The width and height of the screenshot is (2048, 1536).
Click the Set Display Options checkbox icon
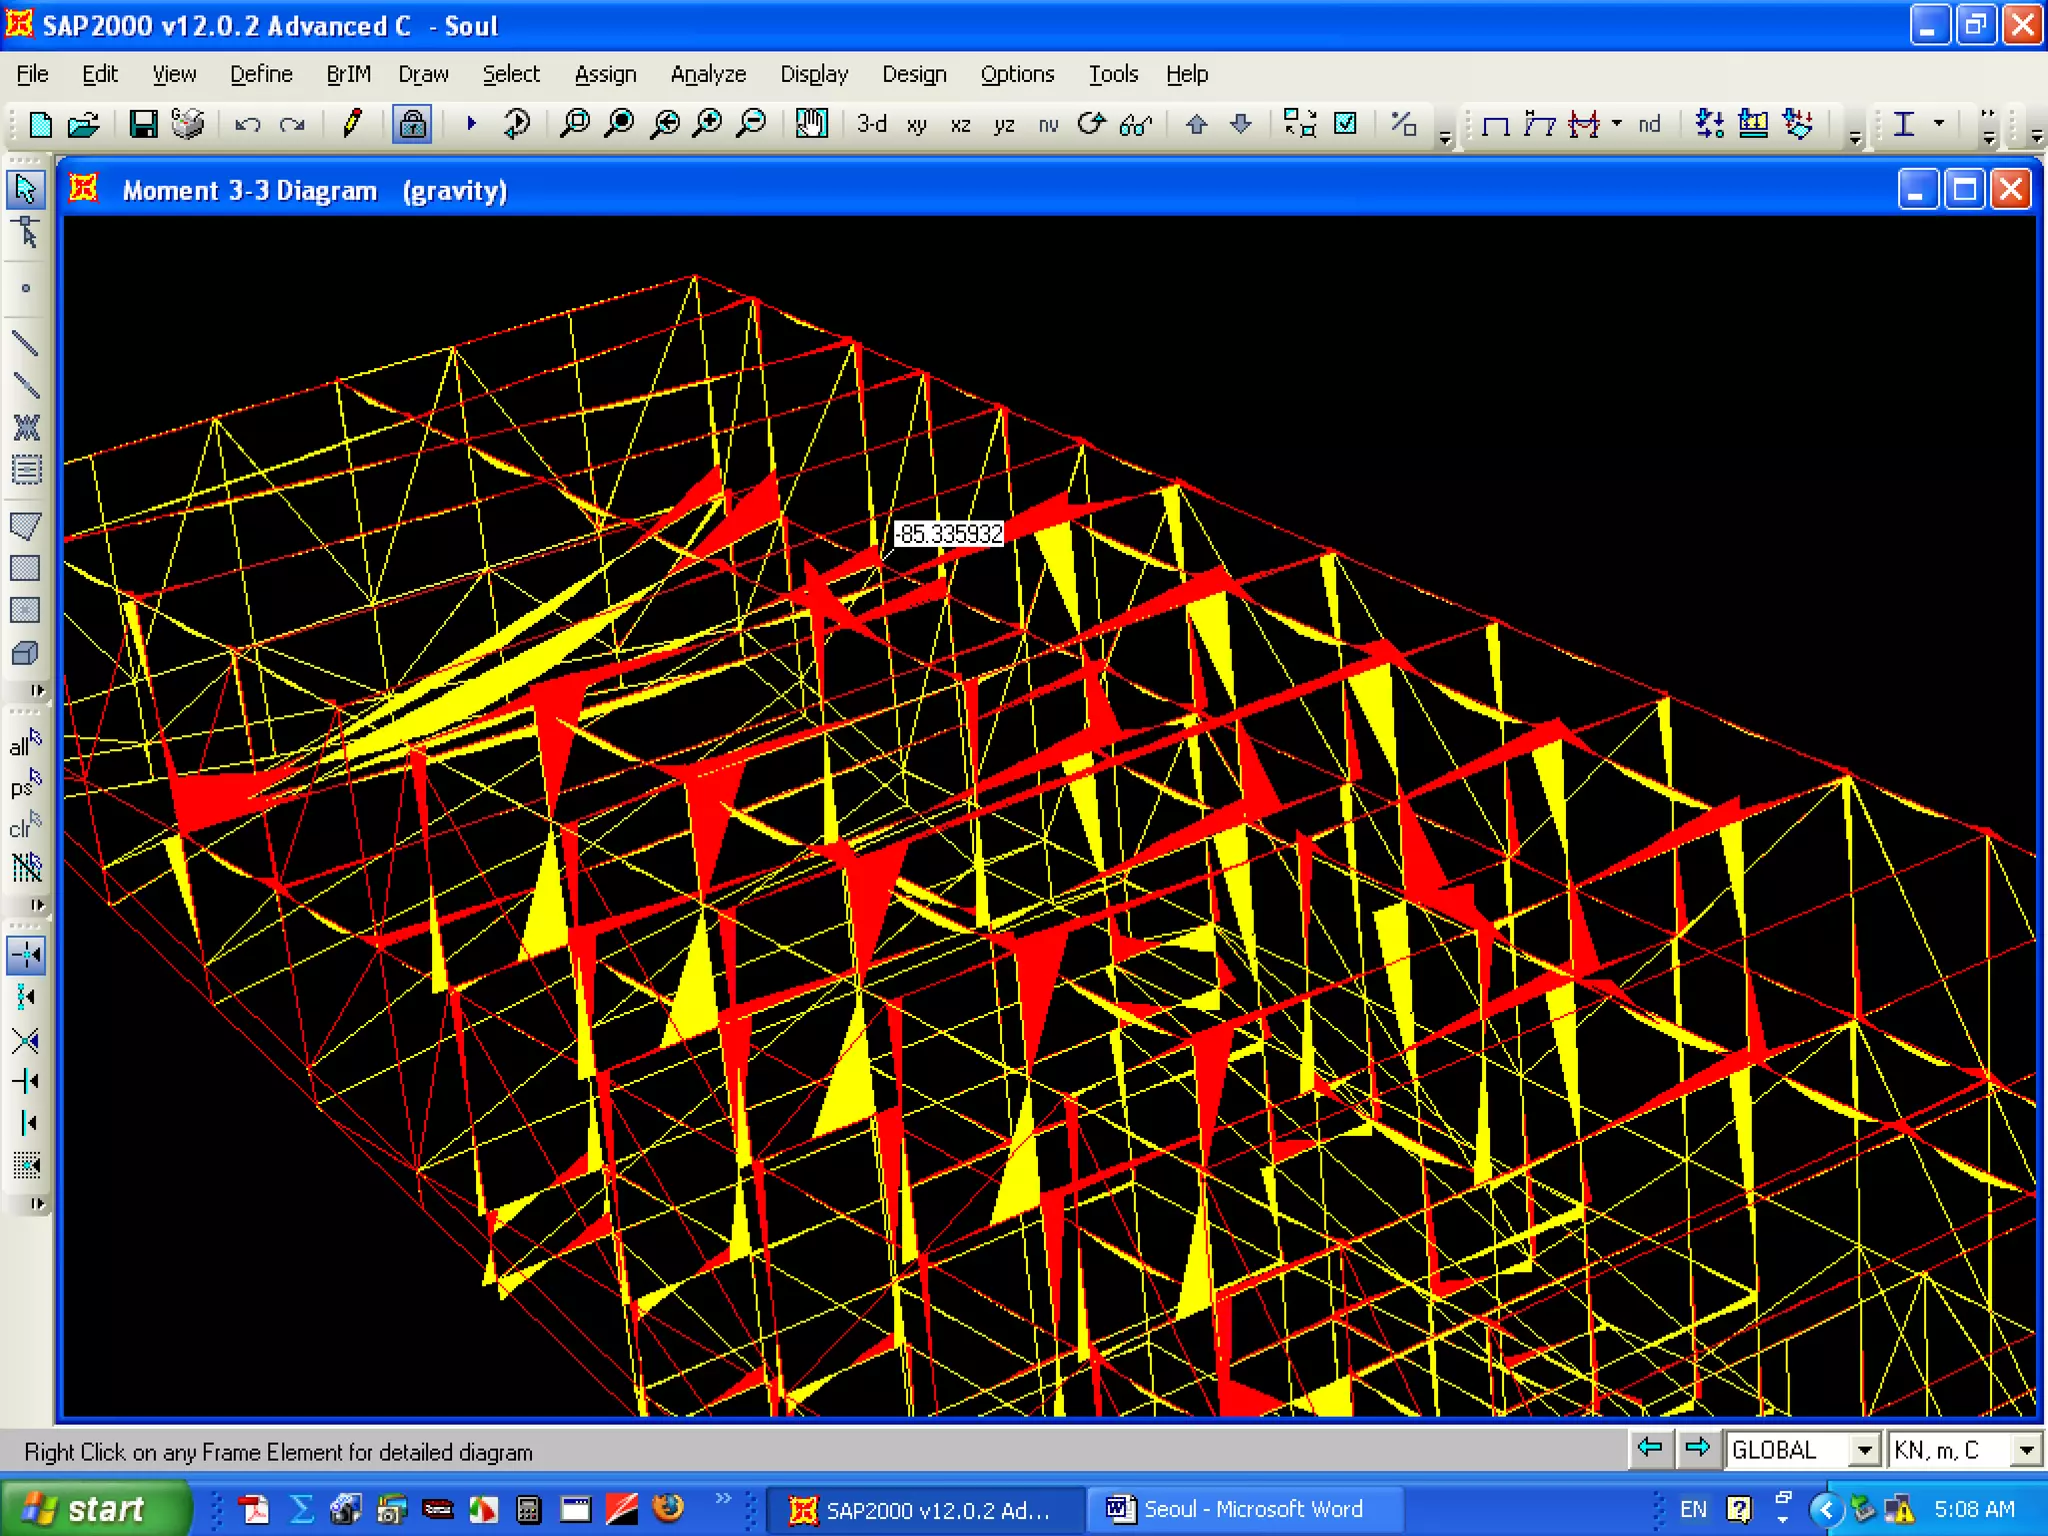tap(1346, 124)
